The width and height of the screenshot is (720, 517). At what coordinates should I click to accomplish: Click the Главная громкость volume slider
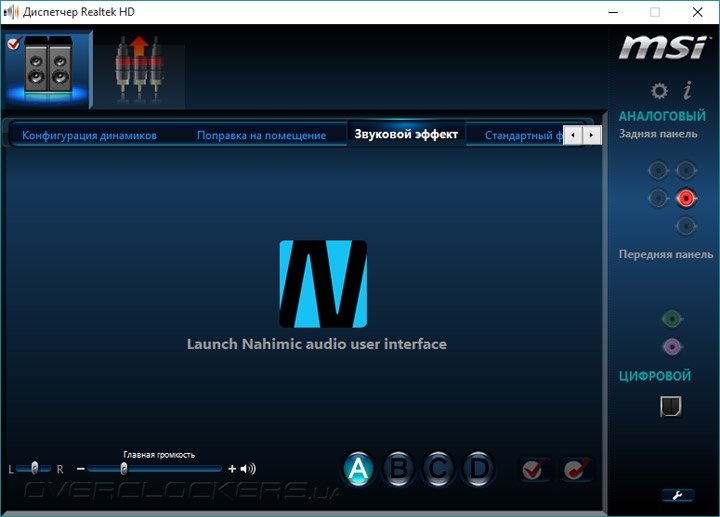click(x=155, y=469)
